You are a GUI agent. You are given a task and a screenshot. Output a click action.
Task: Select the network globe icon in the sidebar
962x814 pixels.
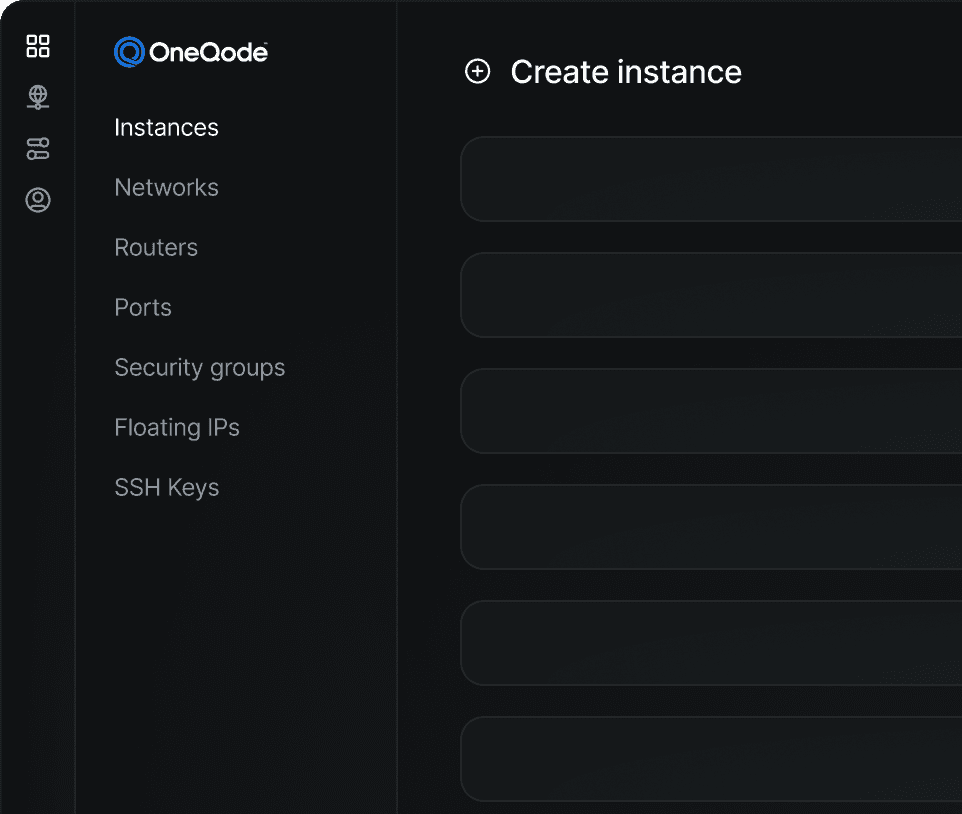point(38,97)
